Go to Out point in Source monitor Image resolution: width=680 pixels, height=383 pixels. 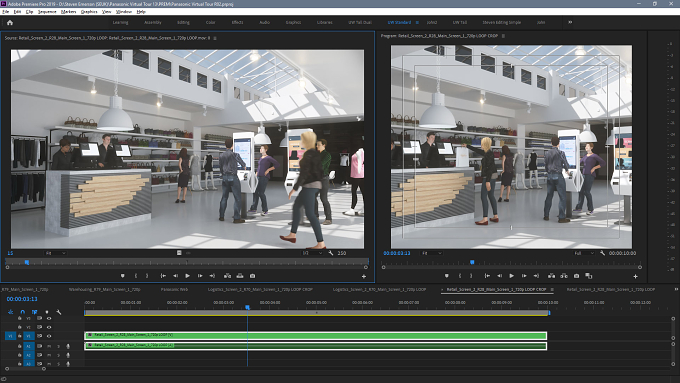tap(212, 276)
